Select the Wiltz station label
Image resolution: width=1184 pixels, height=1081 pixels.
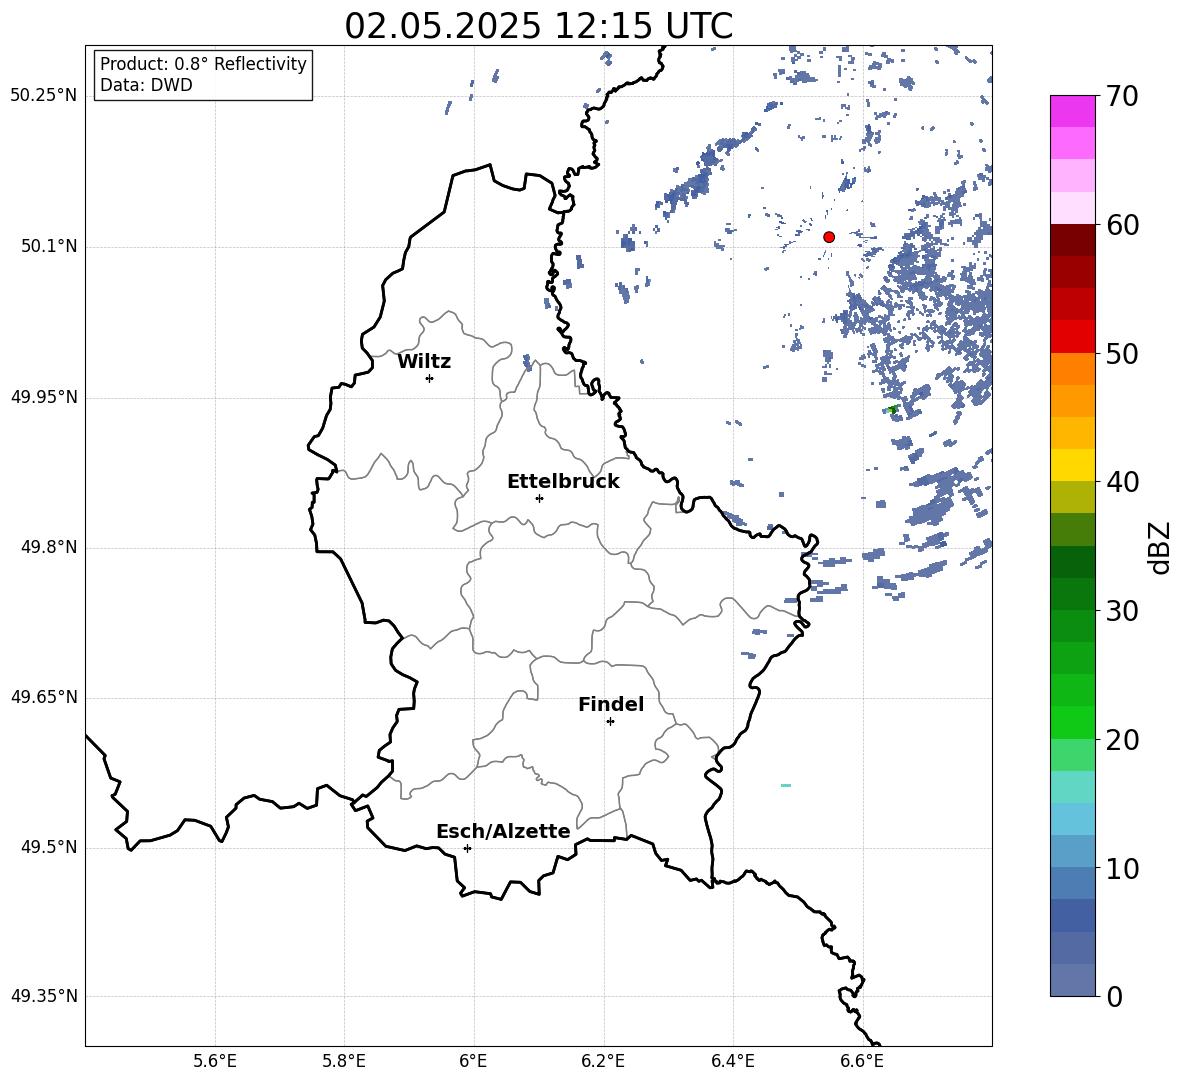click(424, 362)
